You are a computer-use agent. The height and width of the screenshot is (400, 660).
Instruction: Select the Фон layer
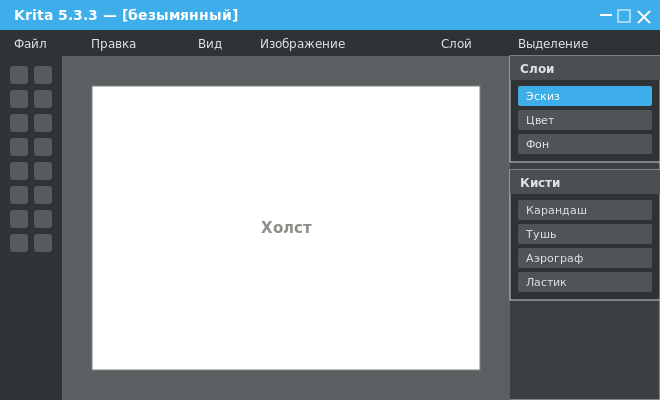(x=585, y=144)
